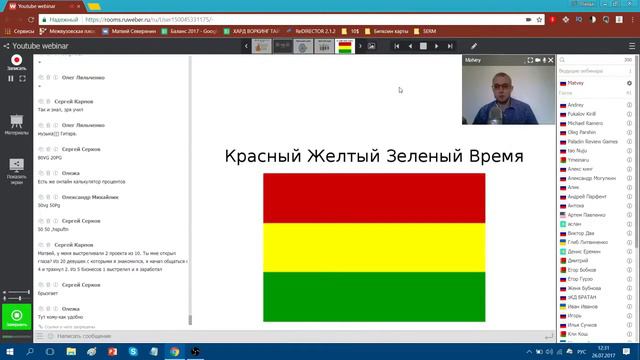640x360 pixels.
Task: Select participant Александр Могулкин
Action: pyautogui.click(x=592, y=178)
